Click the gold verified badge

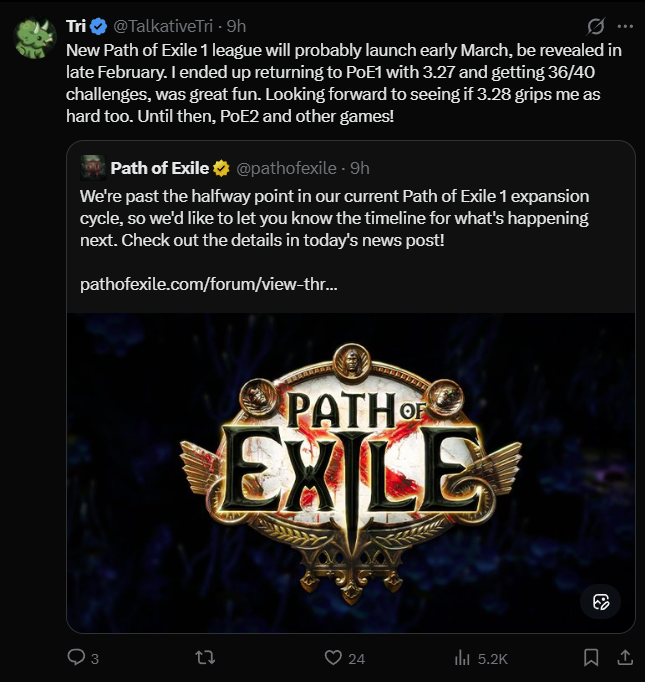pos(222,167)
